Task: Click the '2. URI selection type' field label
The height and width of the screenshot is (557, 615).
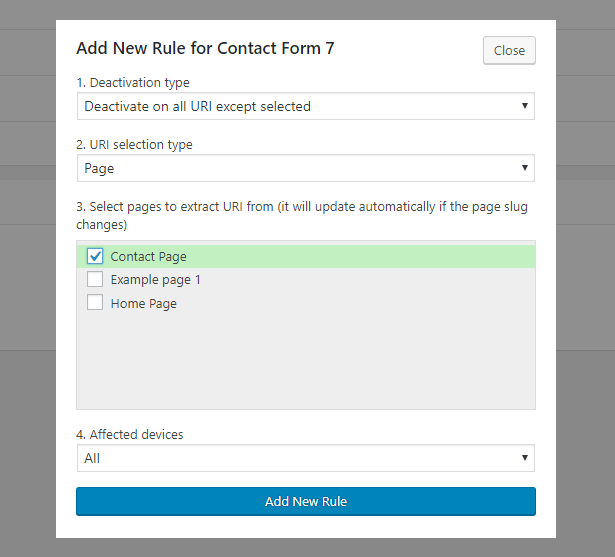Action: pos(134,145)
